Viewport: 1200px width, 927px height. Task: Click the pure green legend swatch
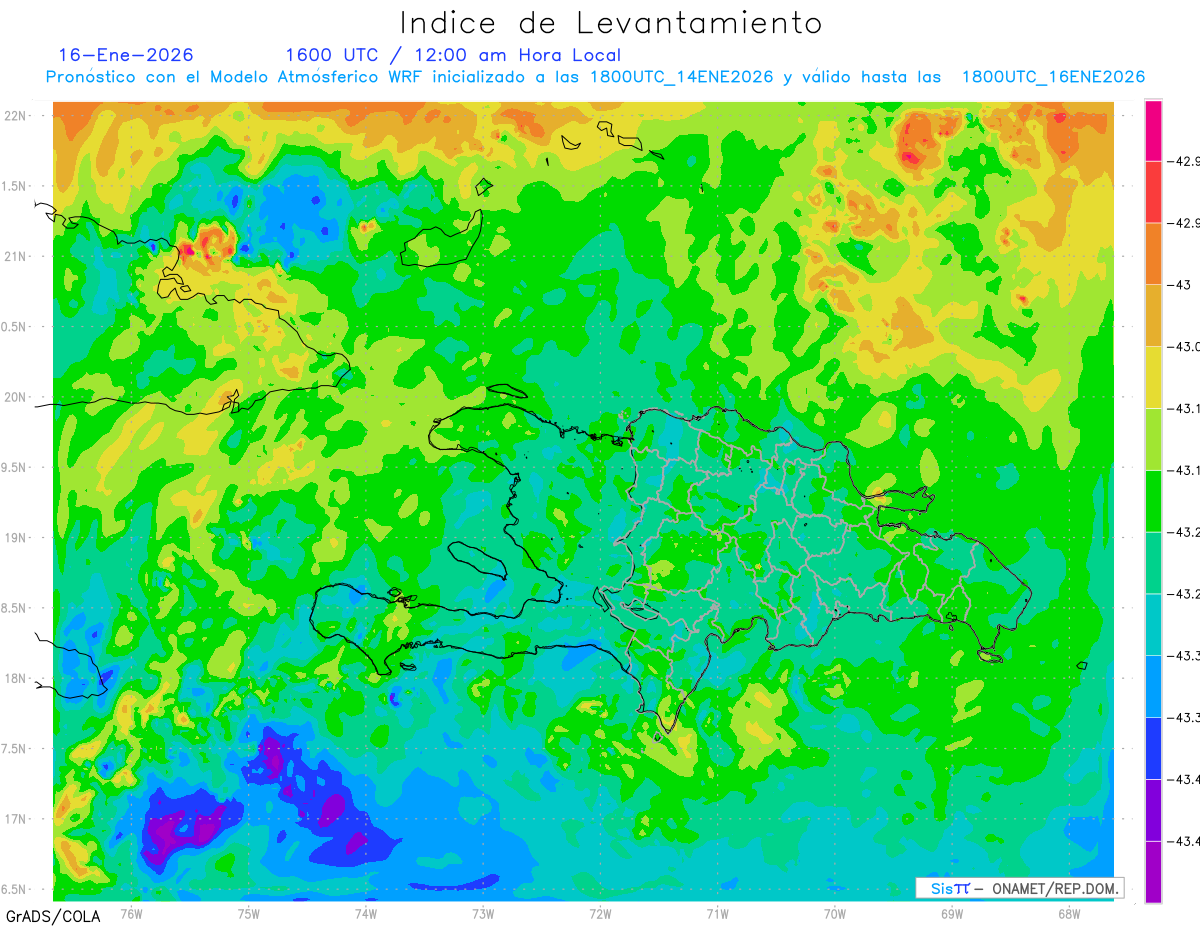coord(1153,501)
